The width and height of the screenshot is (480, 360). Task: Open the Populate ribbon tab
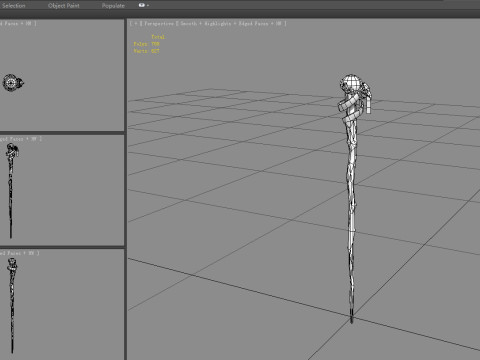tap(113, 6)
